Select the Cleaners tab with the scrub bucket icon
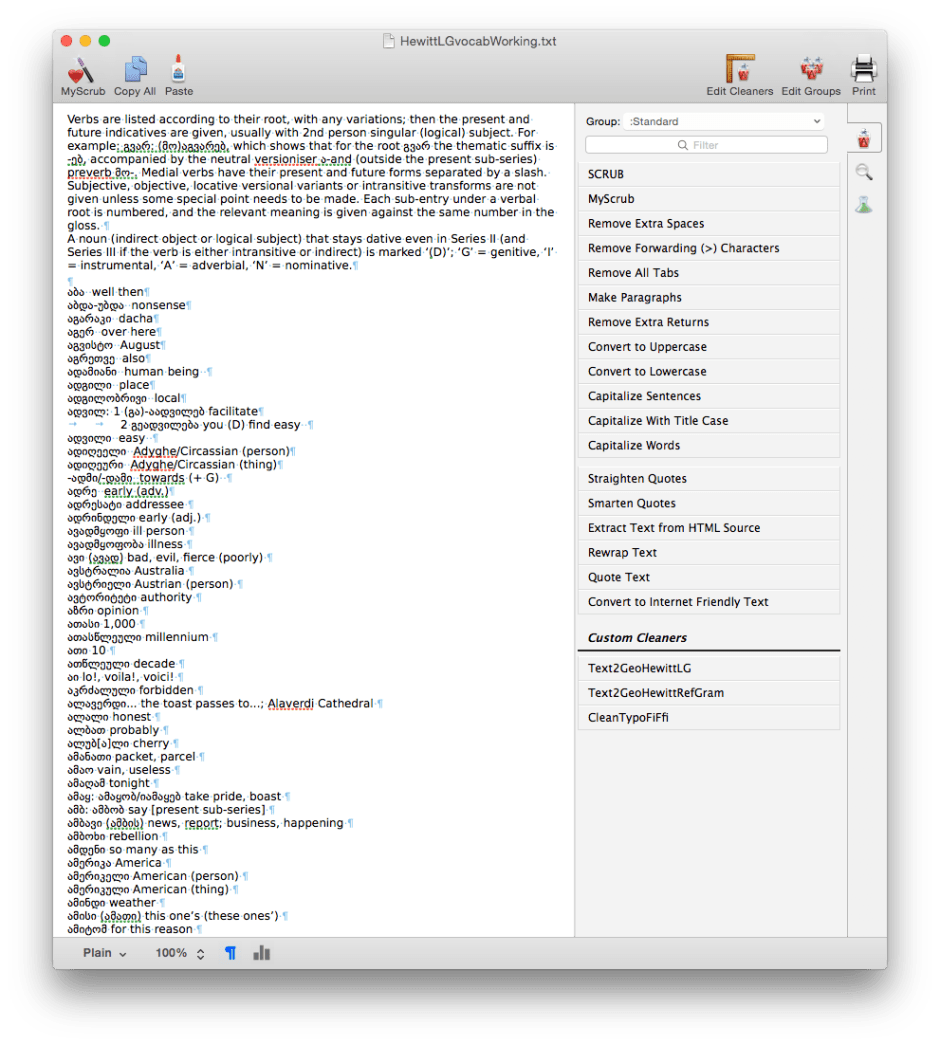 864,138
